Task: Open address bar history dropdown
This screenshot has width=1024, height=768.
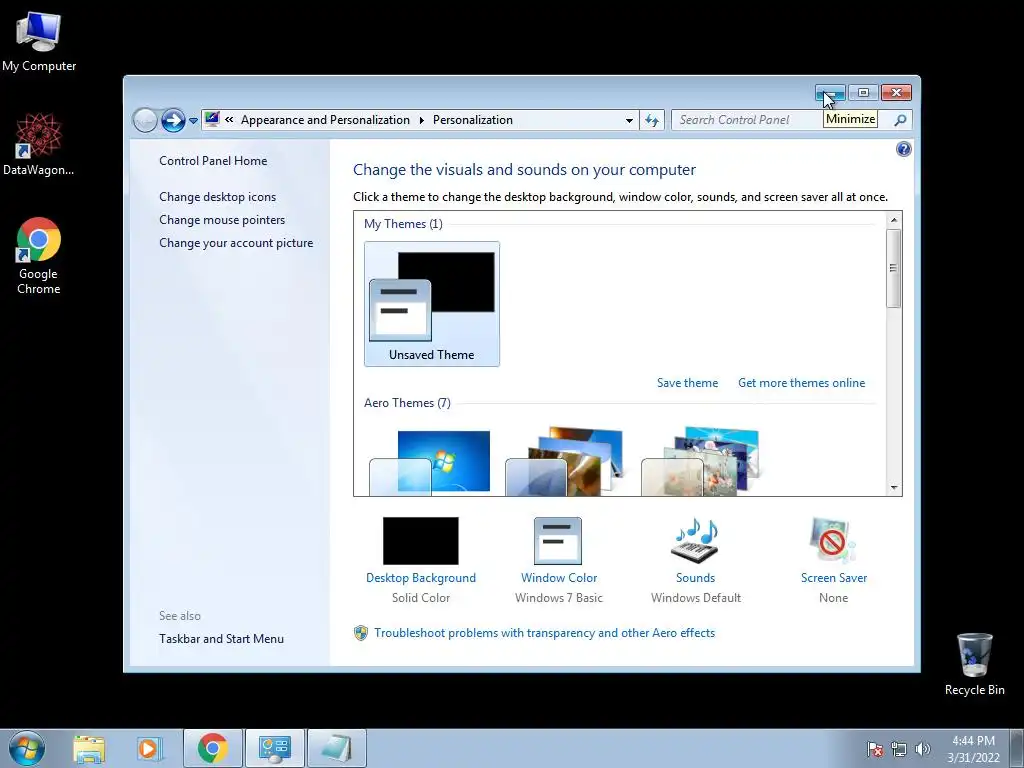Action: pos(629,120)
